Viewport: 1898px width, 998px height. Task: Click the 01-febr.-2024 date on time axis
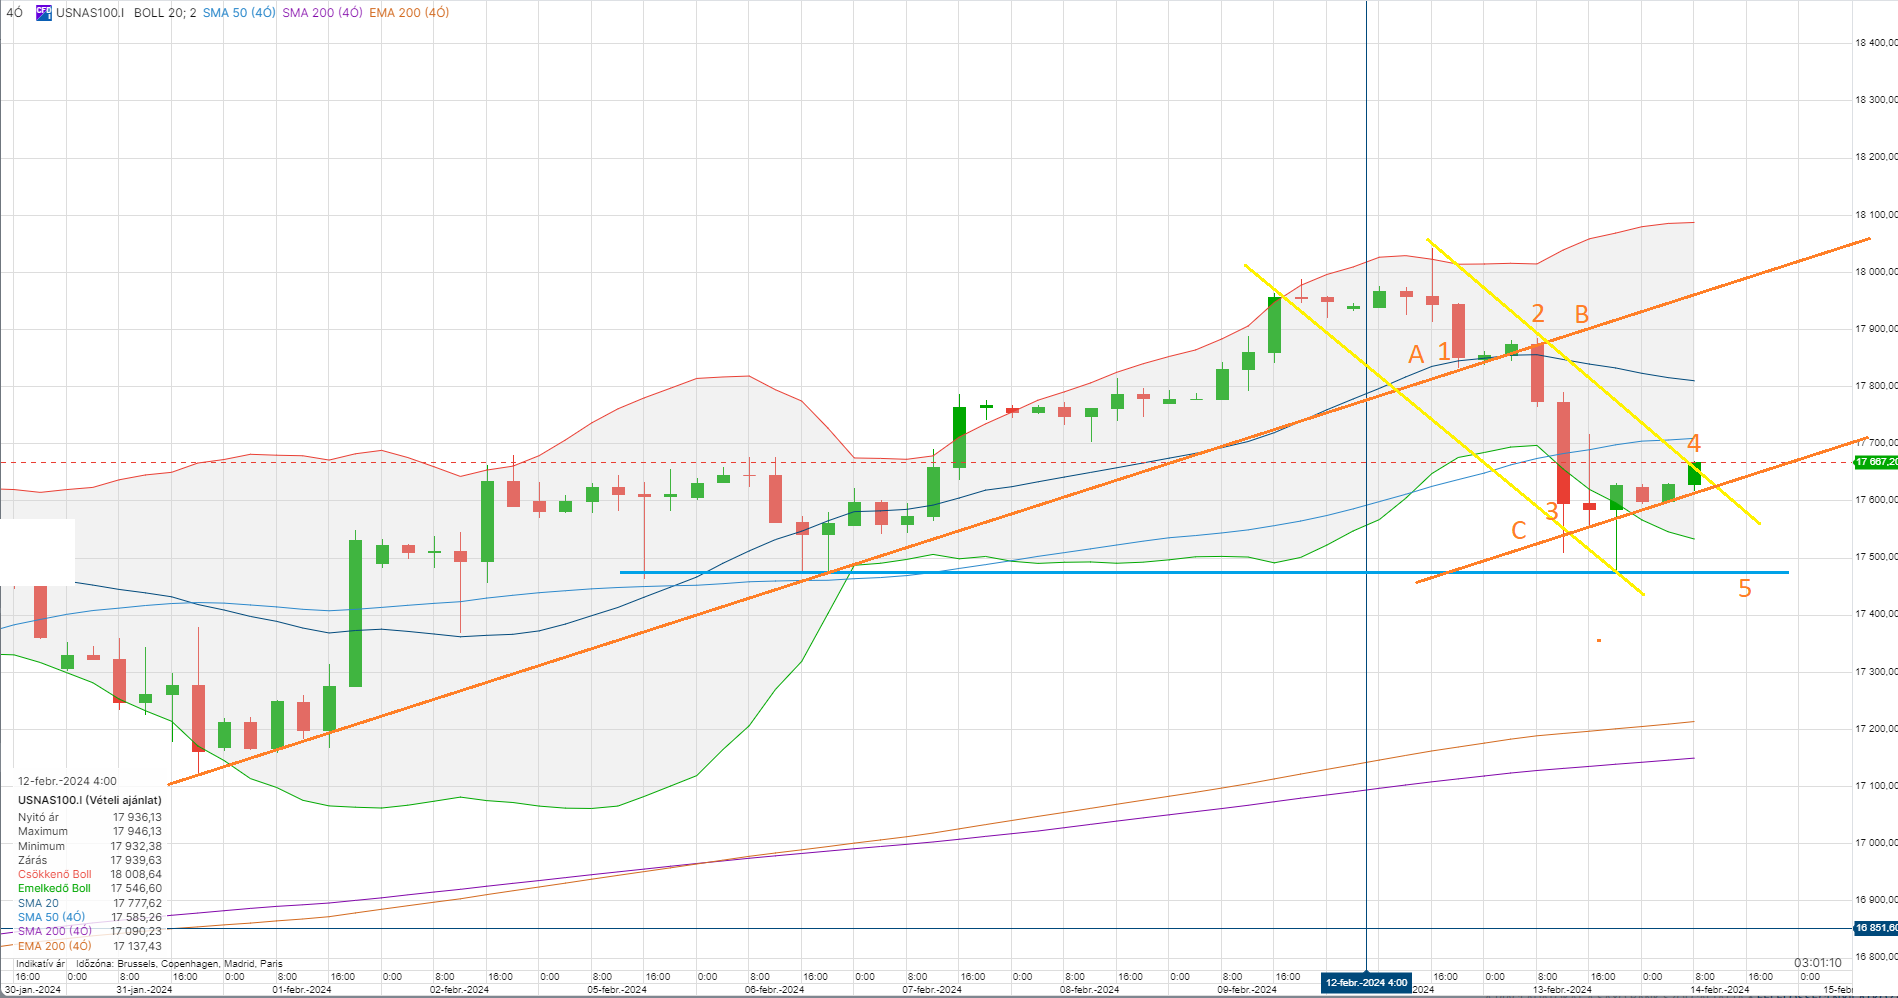point(302,990)
